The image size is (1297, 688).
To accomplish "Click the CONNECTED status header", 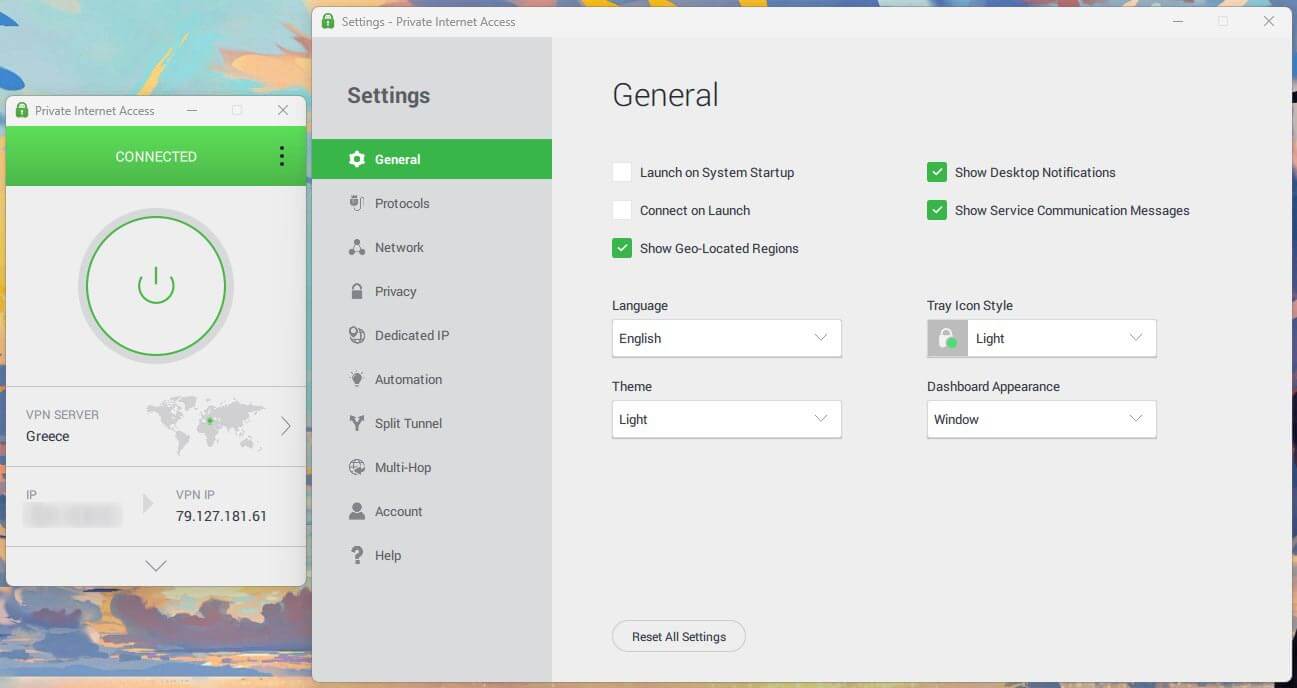I will pos(156,156).
